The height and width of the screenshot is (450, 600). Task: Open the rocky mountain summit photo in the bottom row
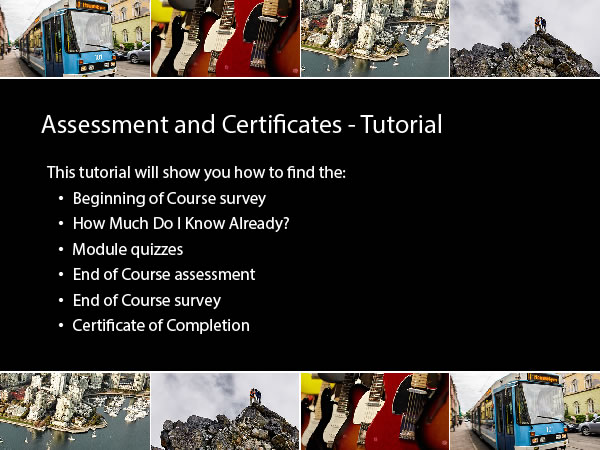tap(225, 411)
